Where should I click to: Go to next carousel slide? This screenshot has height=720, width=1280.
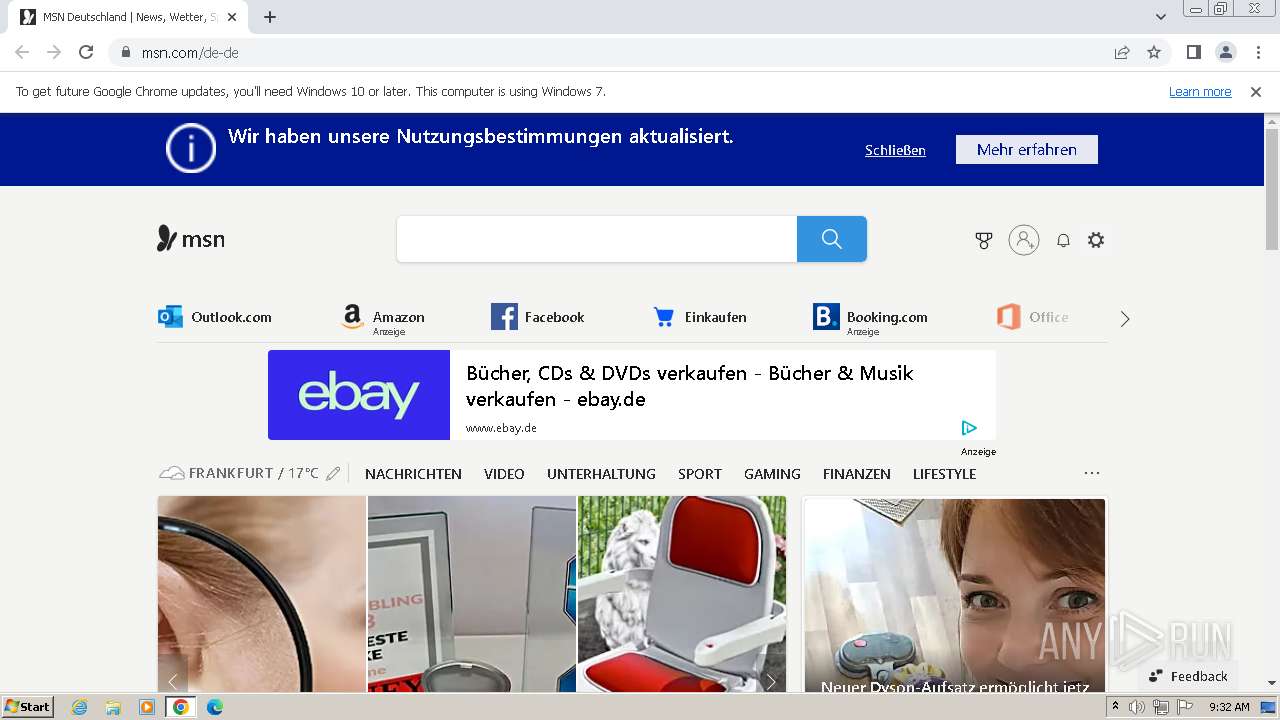[x=771, y=681]
